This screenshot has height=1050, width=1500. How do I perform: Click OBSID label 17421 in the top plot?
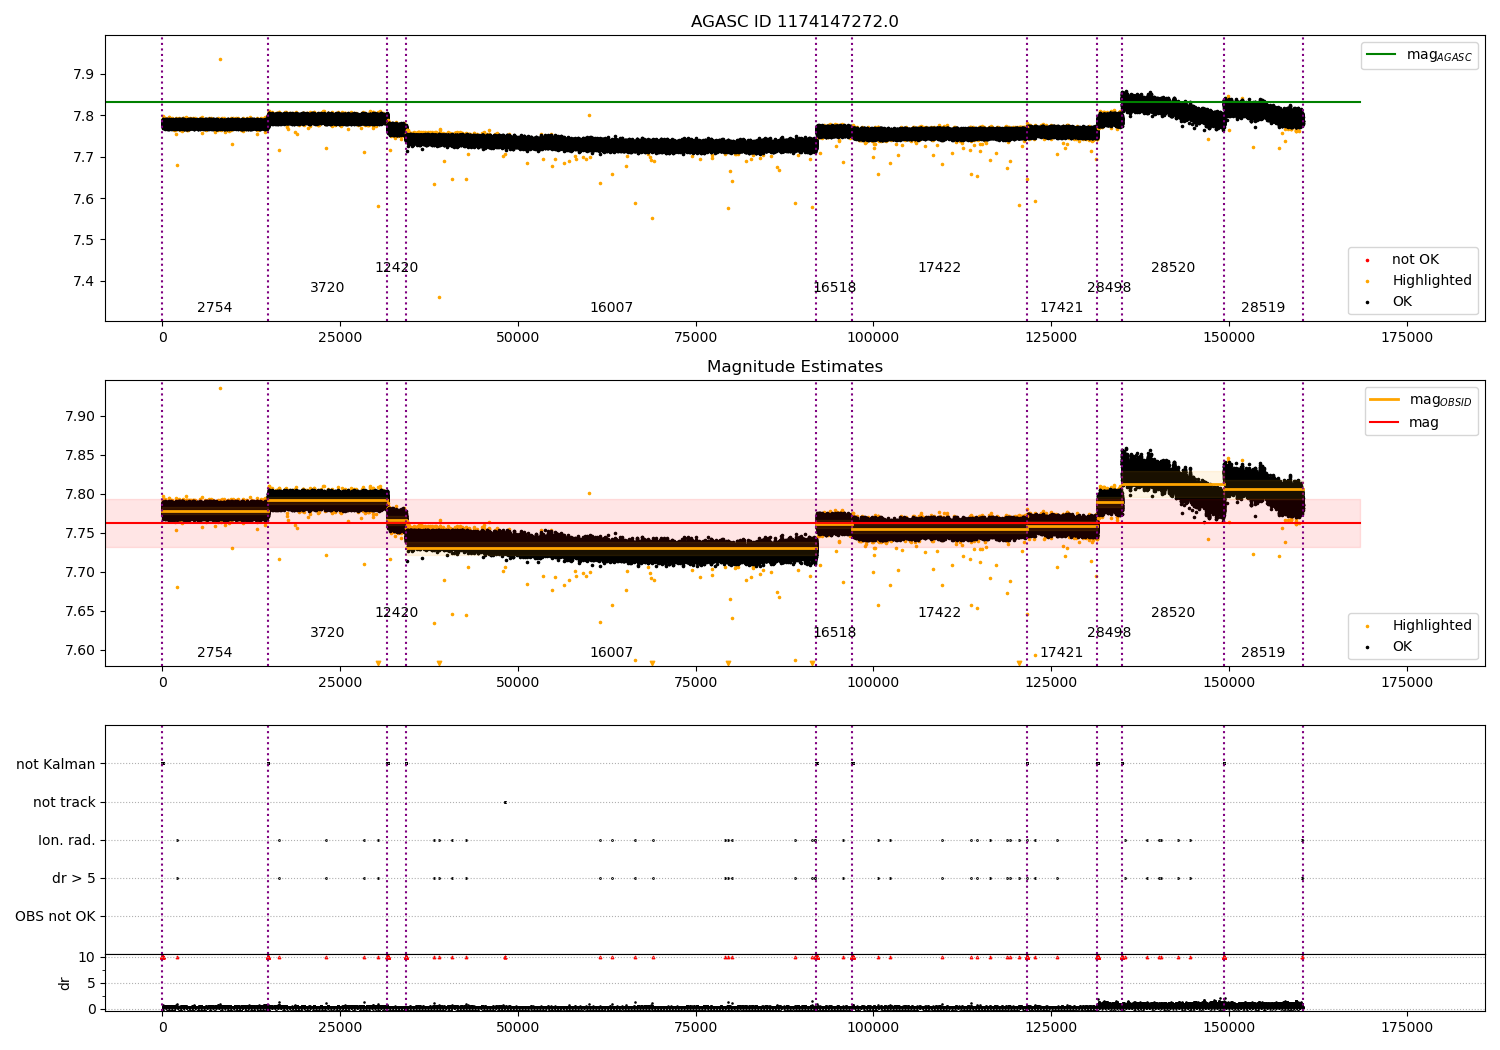1061,308
